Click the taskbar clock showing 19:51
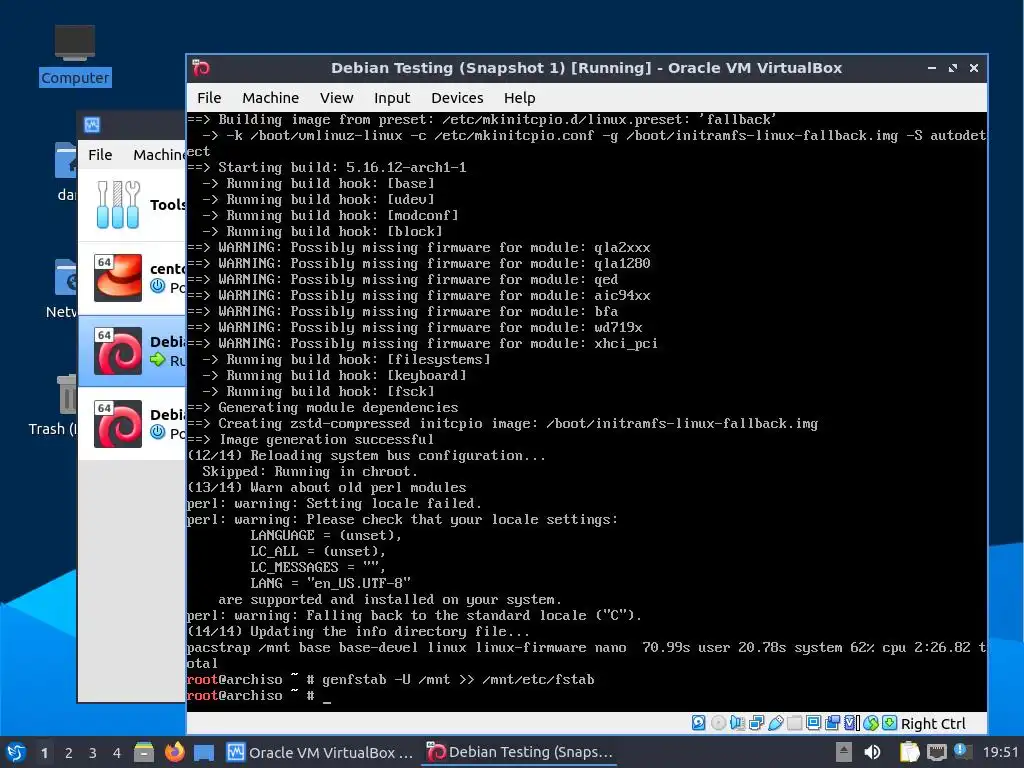Image resolution: width=1024 pixels, height=768 pixels. pyautogui.click(x=1000, y=752)
